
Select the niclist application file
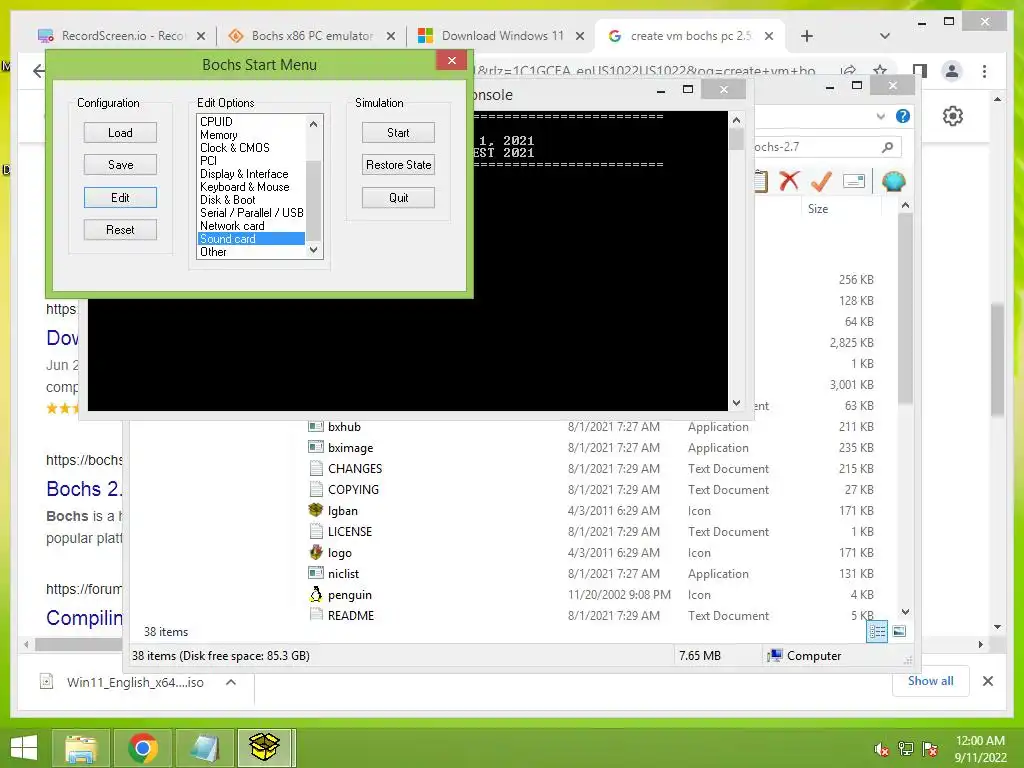pos(343,573)
